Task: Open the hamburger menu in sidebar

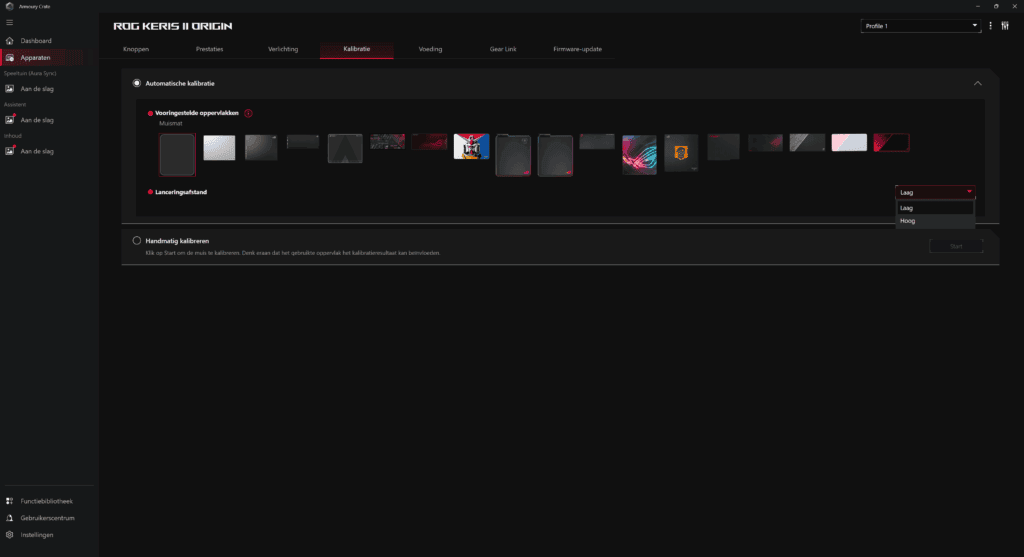Action: point(9,22)
